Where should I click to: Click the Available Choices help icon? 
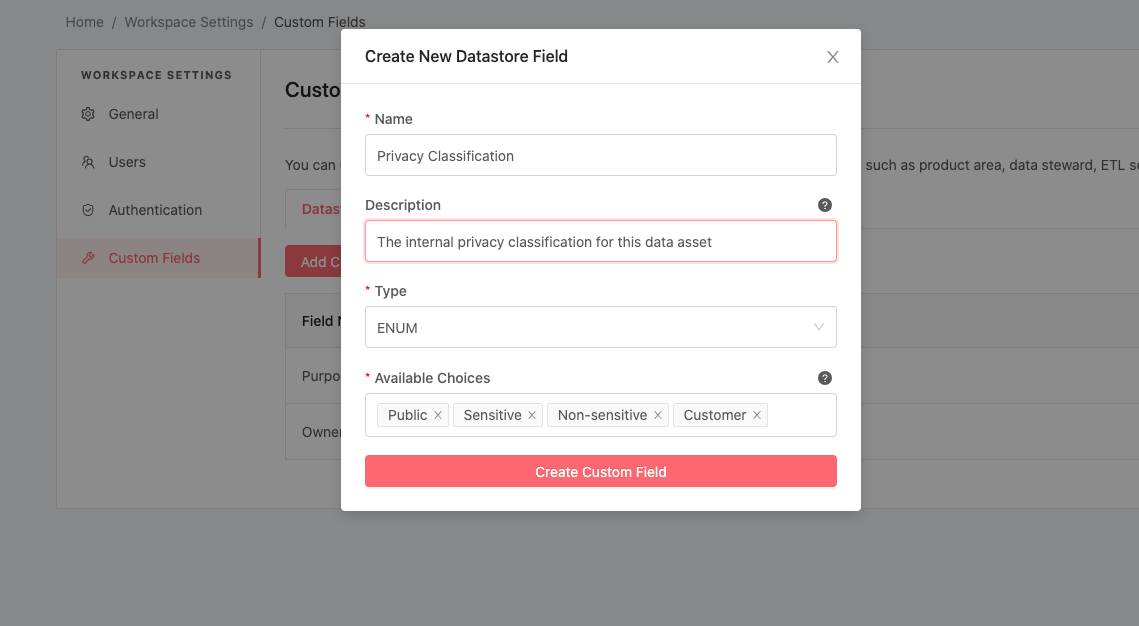click(825, 378)
